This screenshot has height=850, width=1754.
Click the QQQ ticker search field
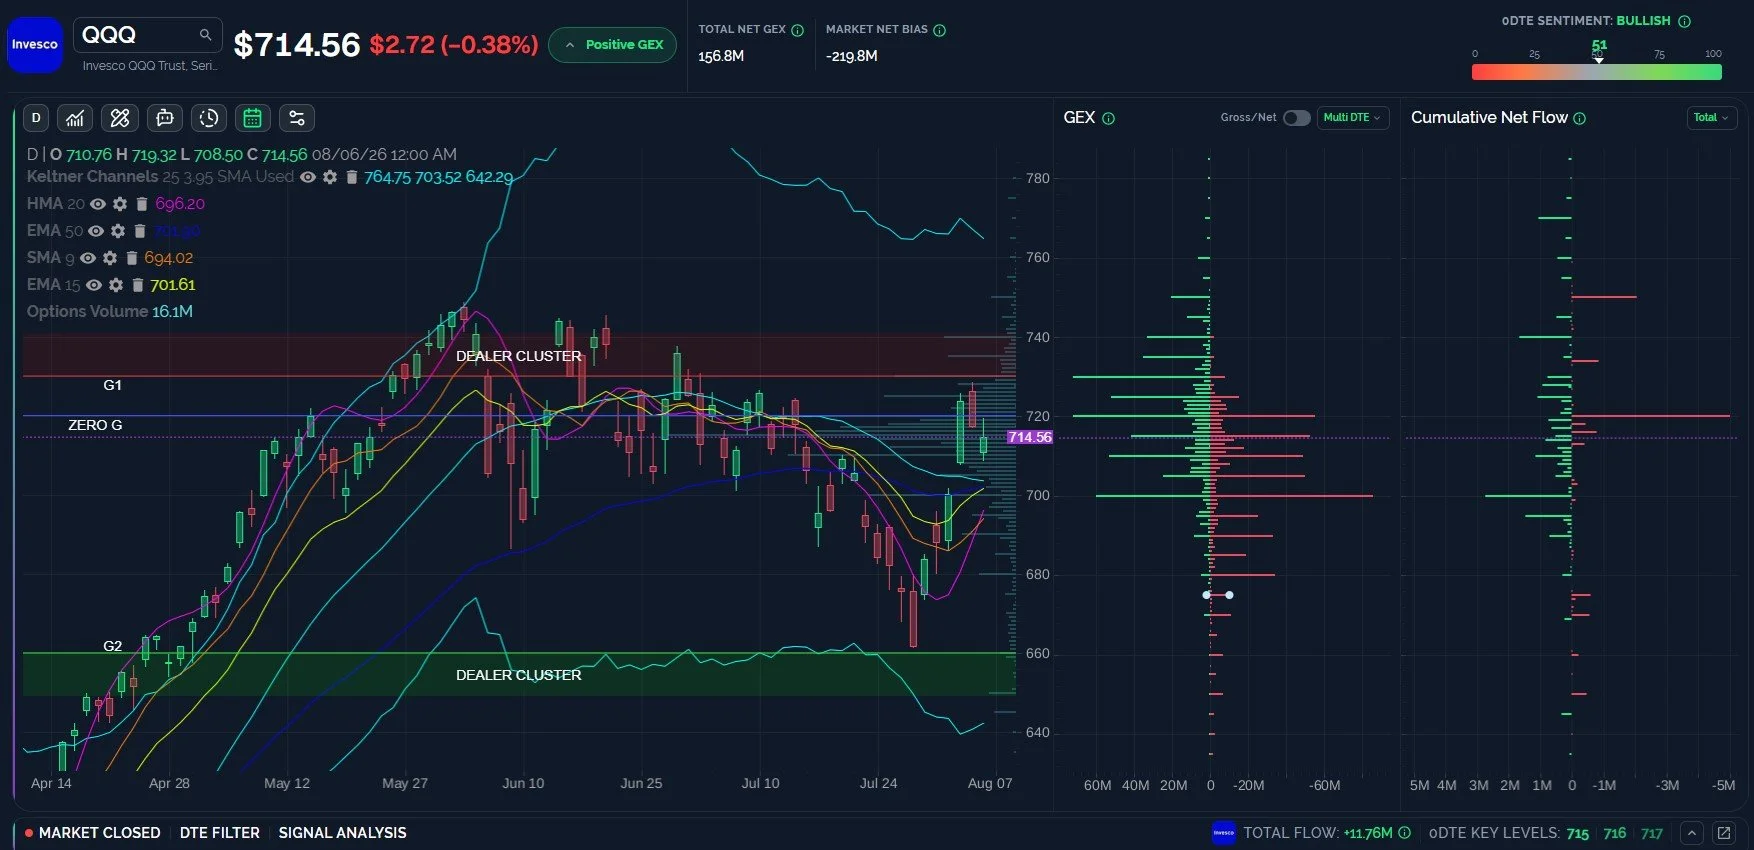[x=148, y=35]
